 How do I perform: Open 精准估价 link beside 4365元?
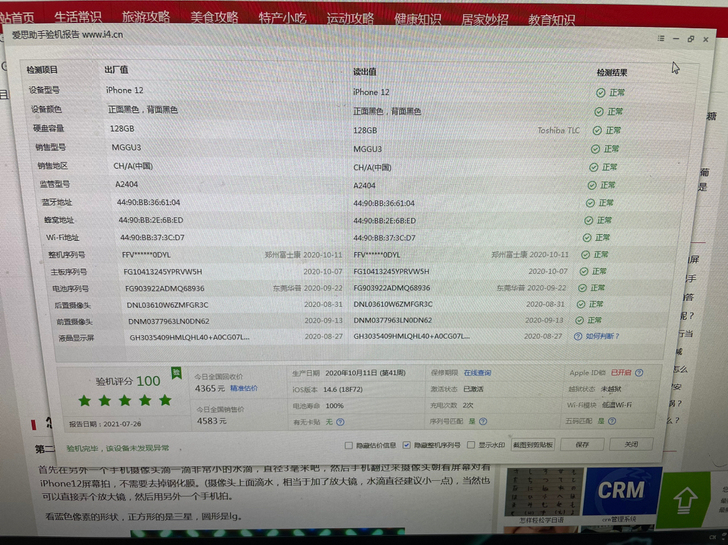pos(244,389)
